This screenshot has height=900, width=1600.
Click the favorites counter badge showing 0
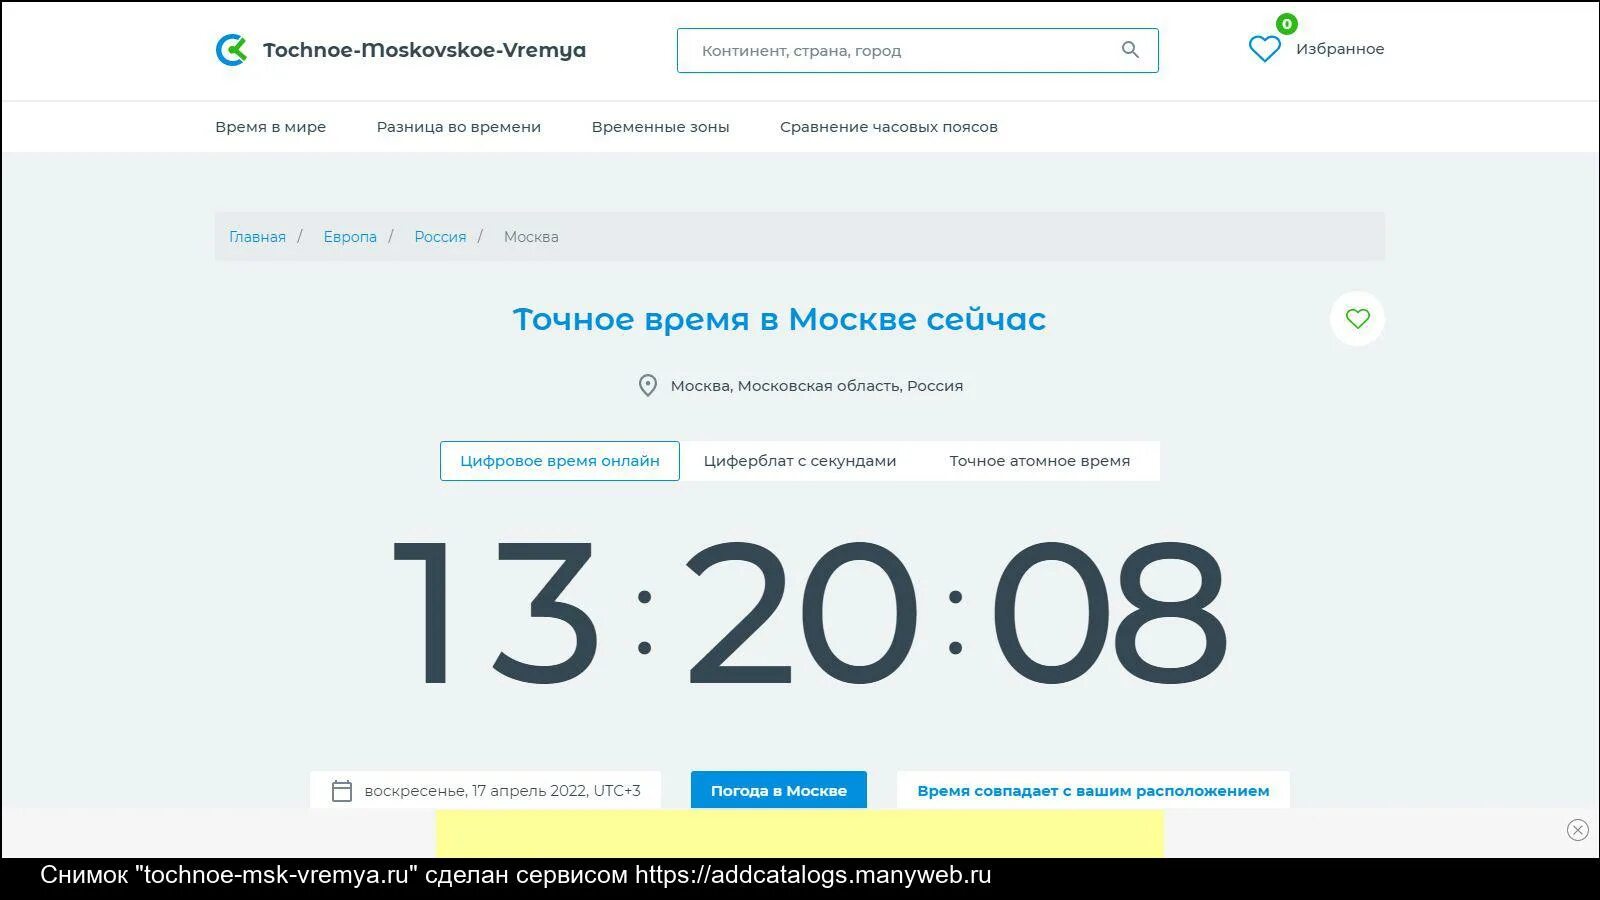click(x=1287, y=24)
